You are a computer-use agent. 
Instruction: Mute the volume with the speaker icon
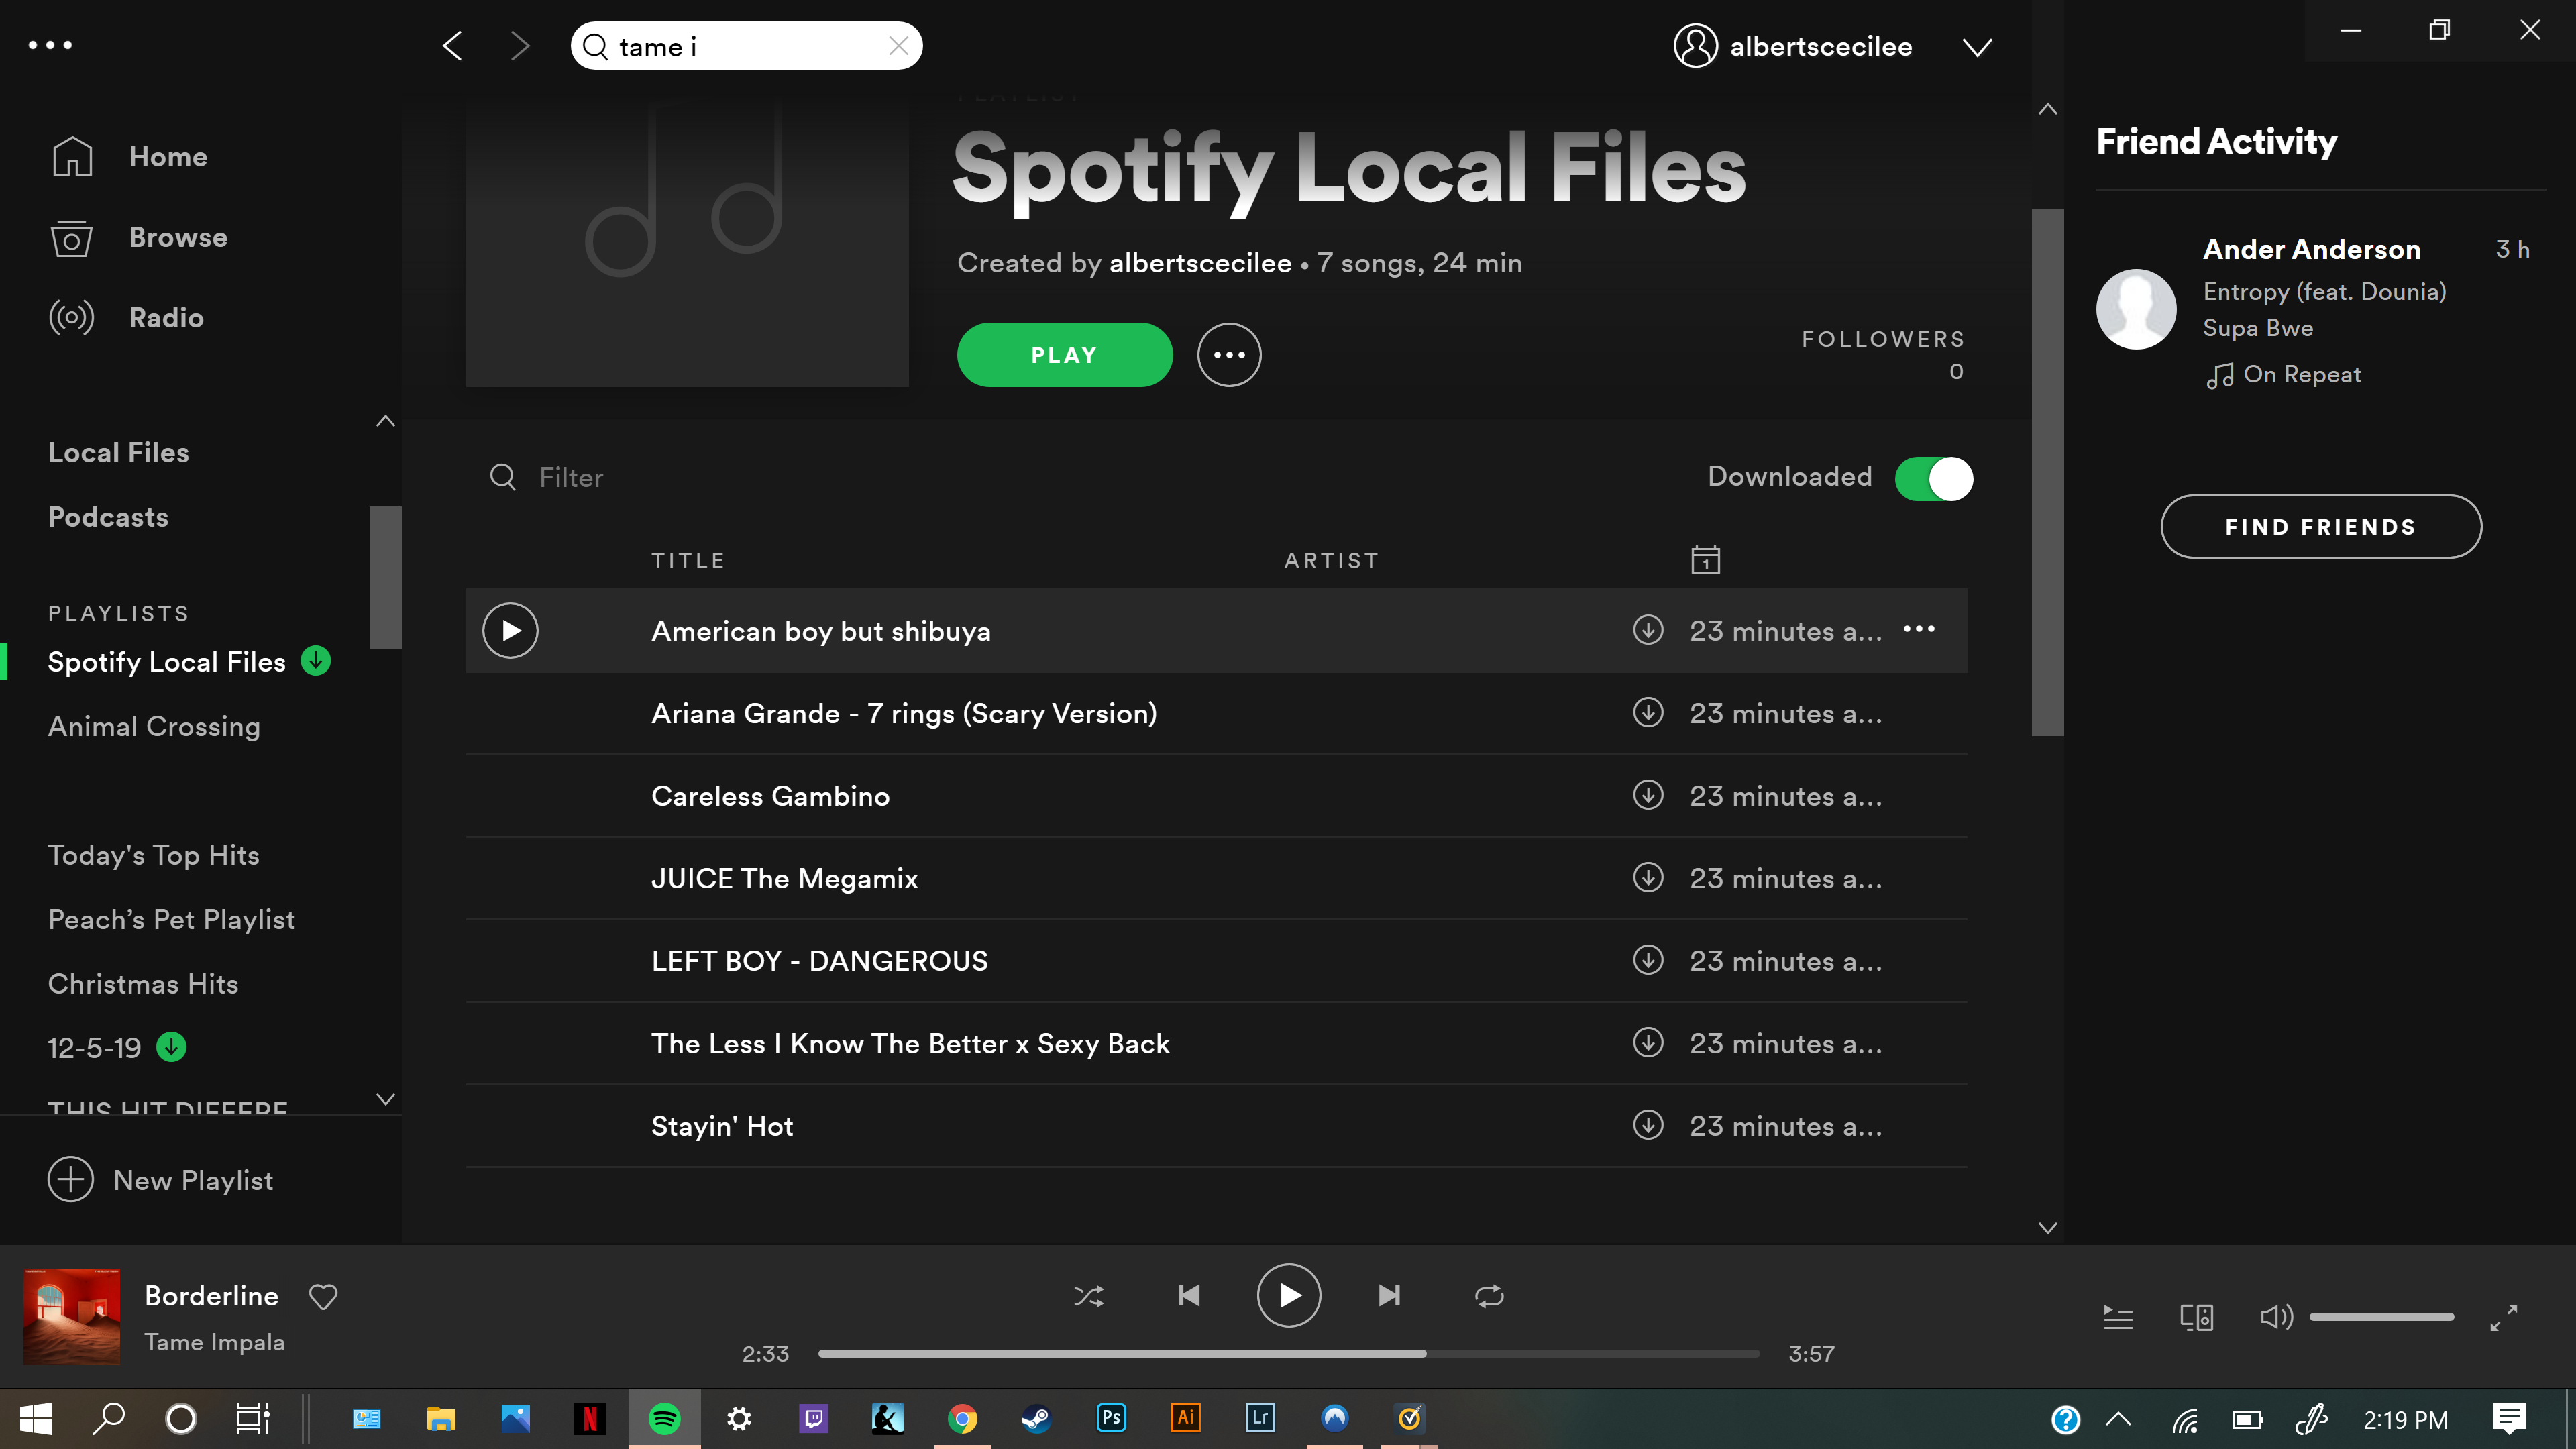(x=2276, y=1317)
